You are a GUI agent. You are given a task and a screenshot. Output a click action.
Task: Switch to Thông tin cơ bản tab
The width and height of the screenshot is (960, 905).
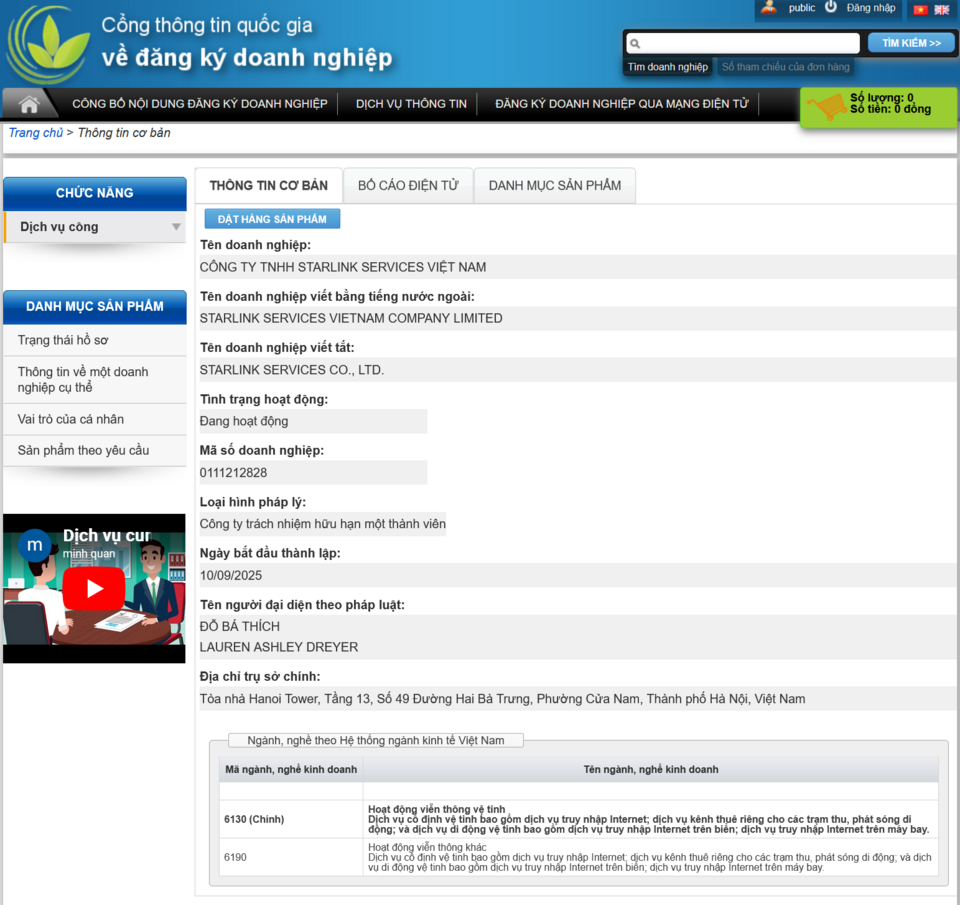coord(269,186)
